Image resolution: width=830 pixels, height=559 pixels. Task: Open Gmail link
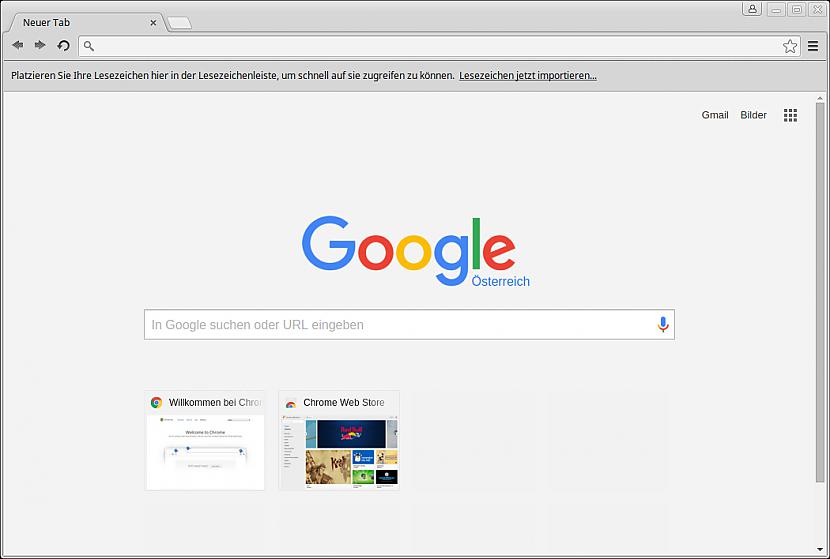pyautogui.click(x=715, y=115)
